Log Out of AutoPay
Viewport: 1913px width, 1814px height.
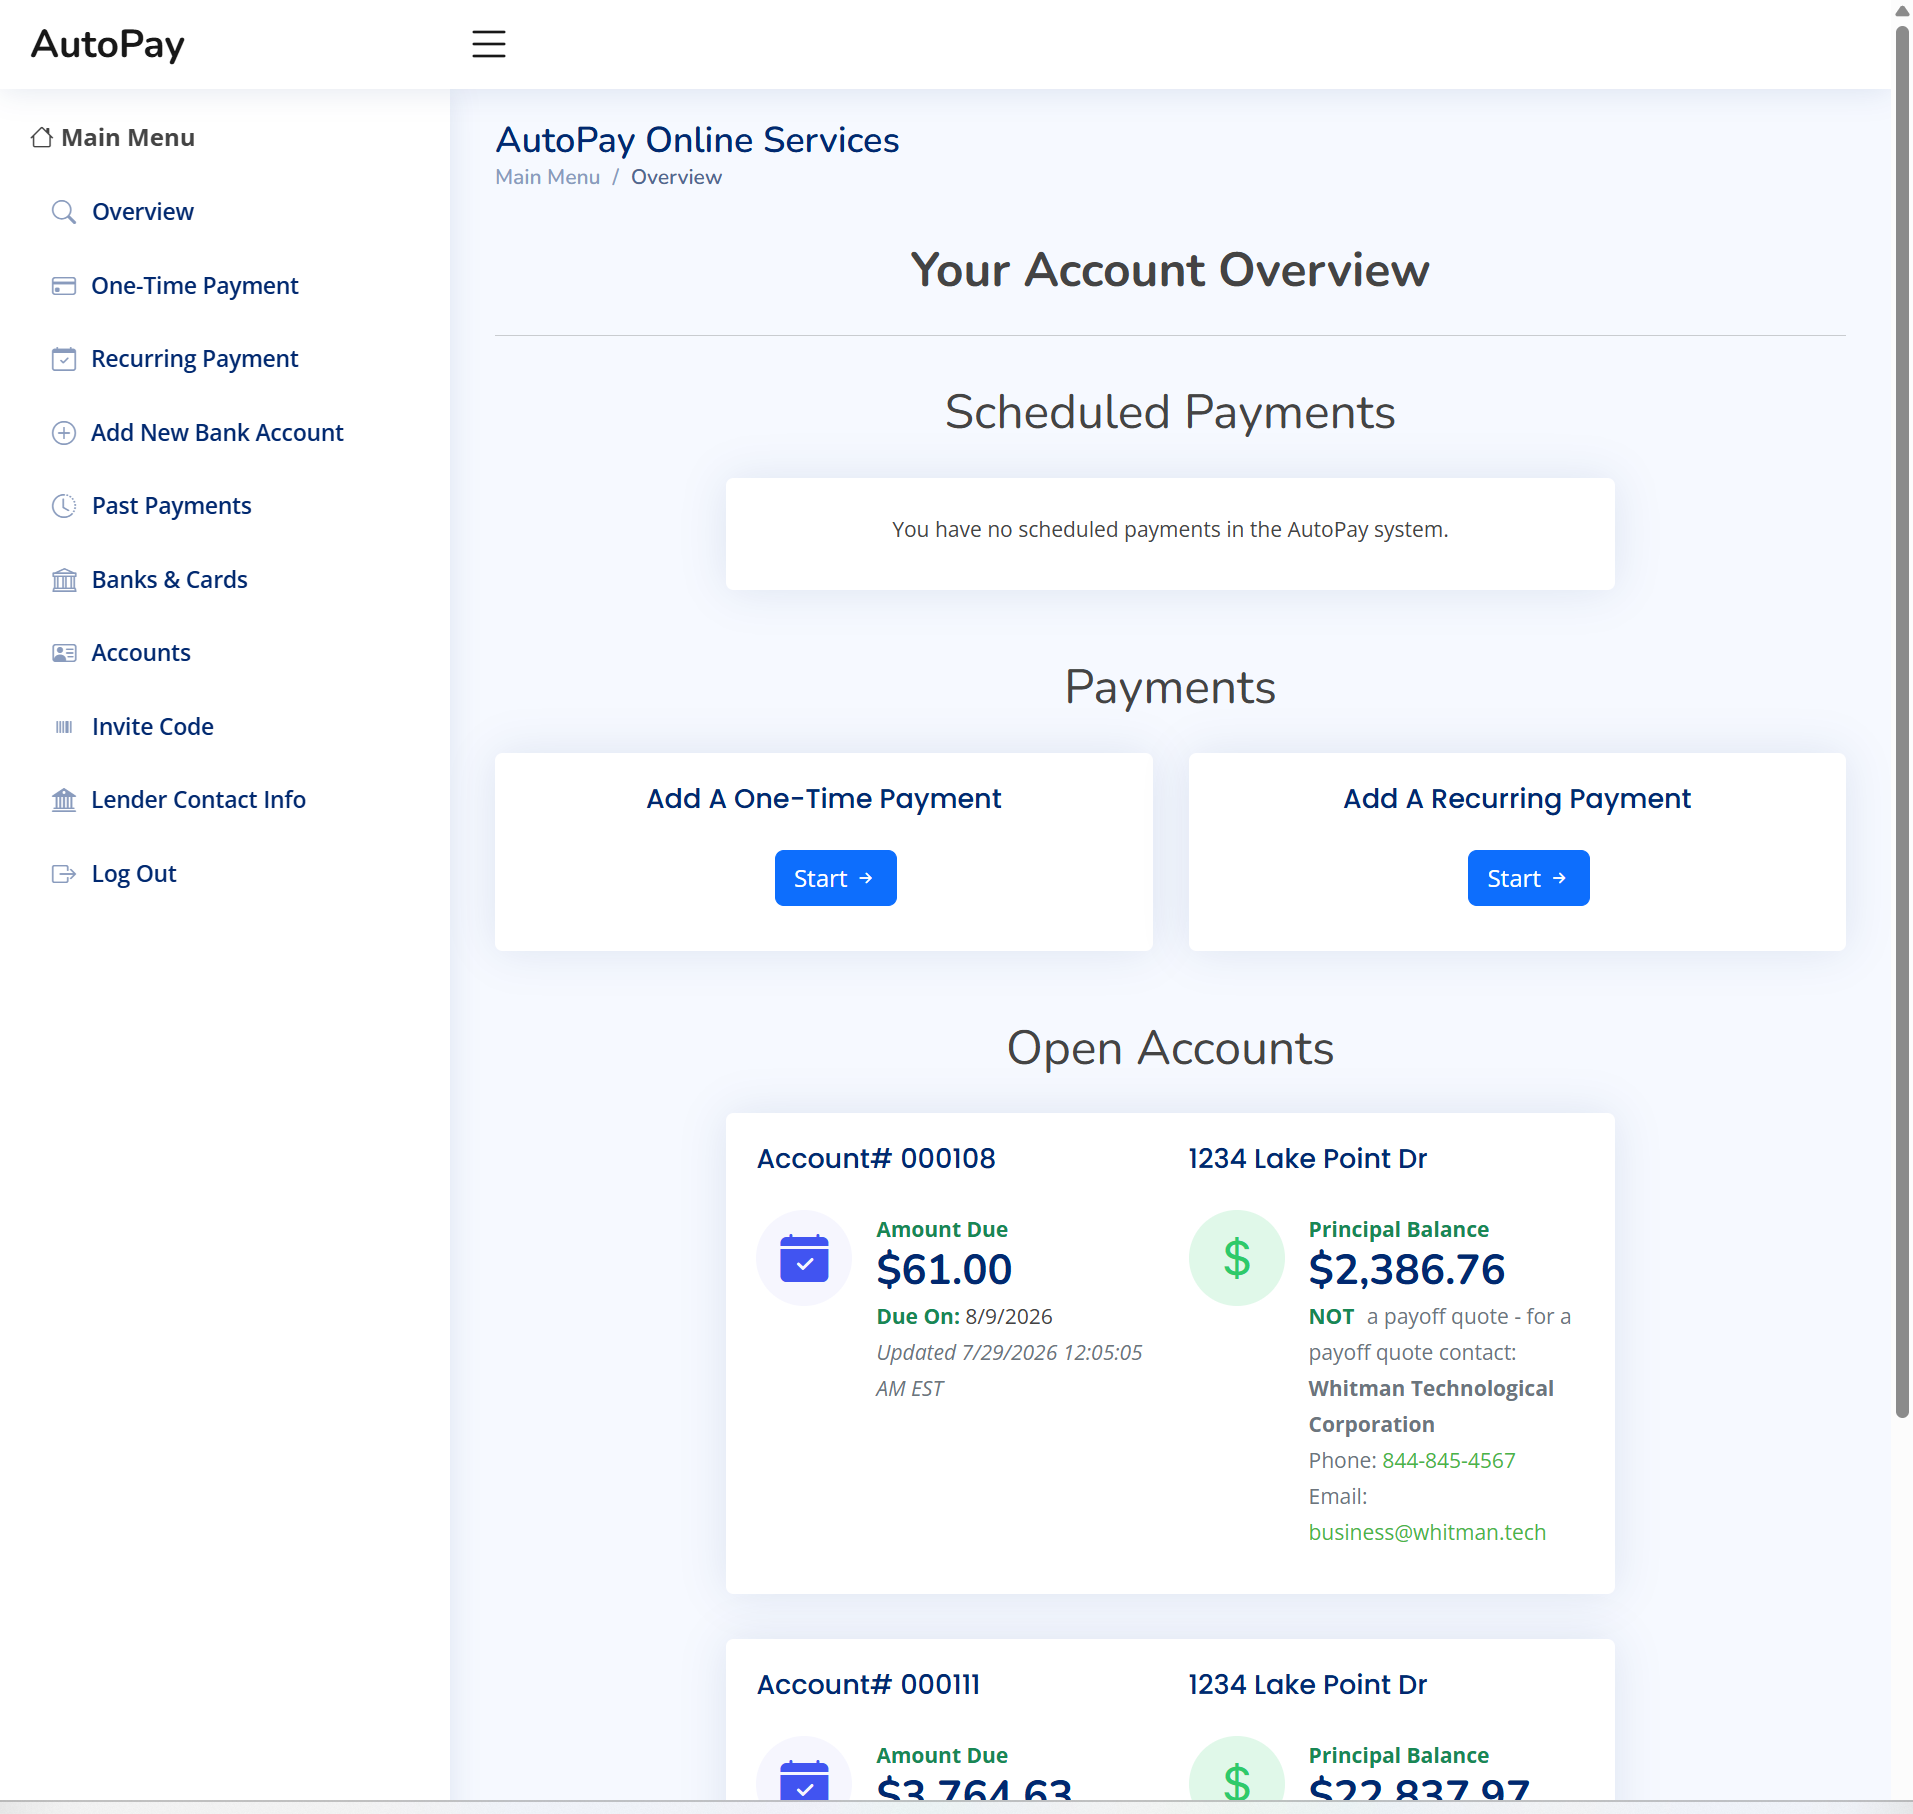pos(134,874)
